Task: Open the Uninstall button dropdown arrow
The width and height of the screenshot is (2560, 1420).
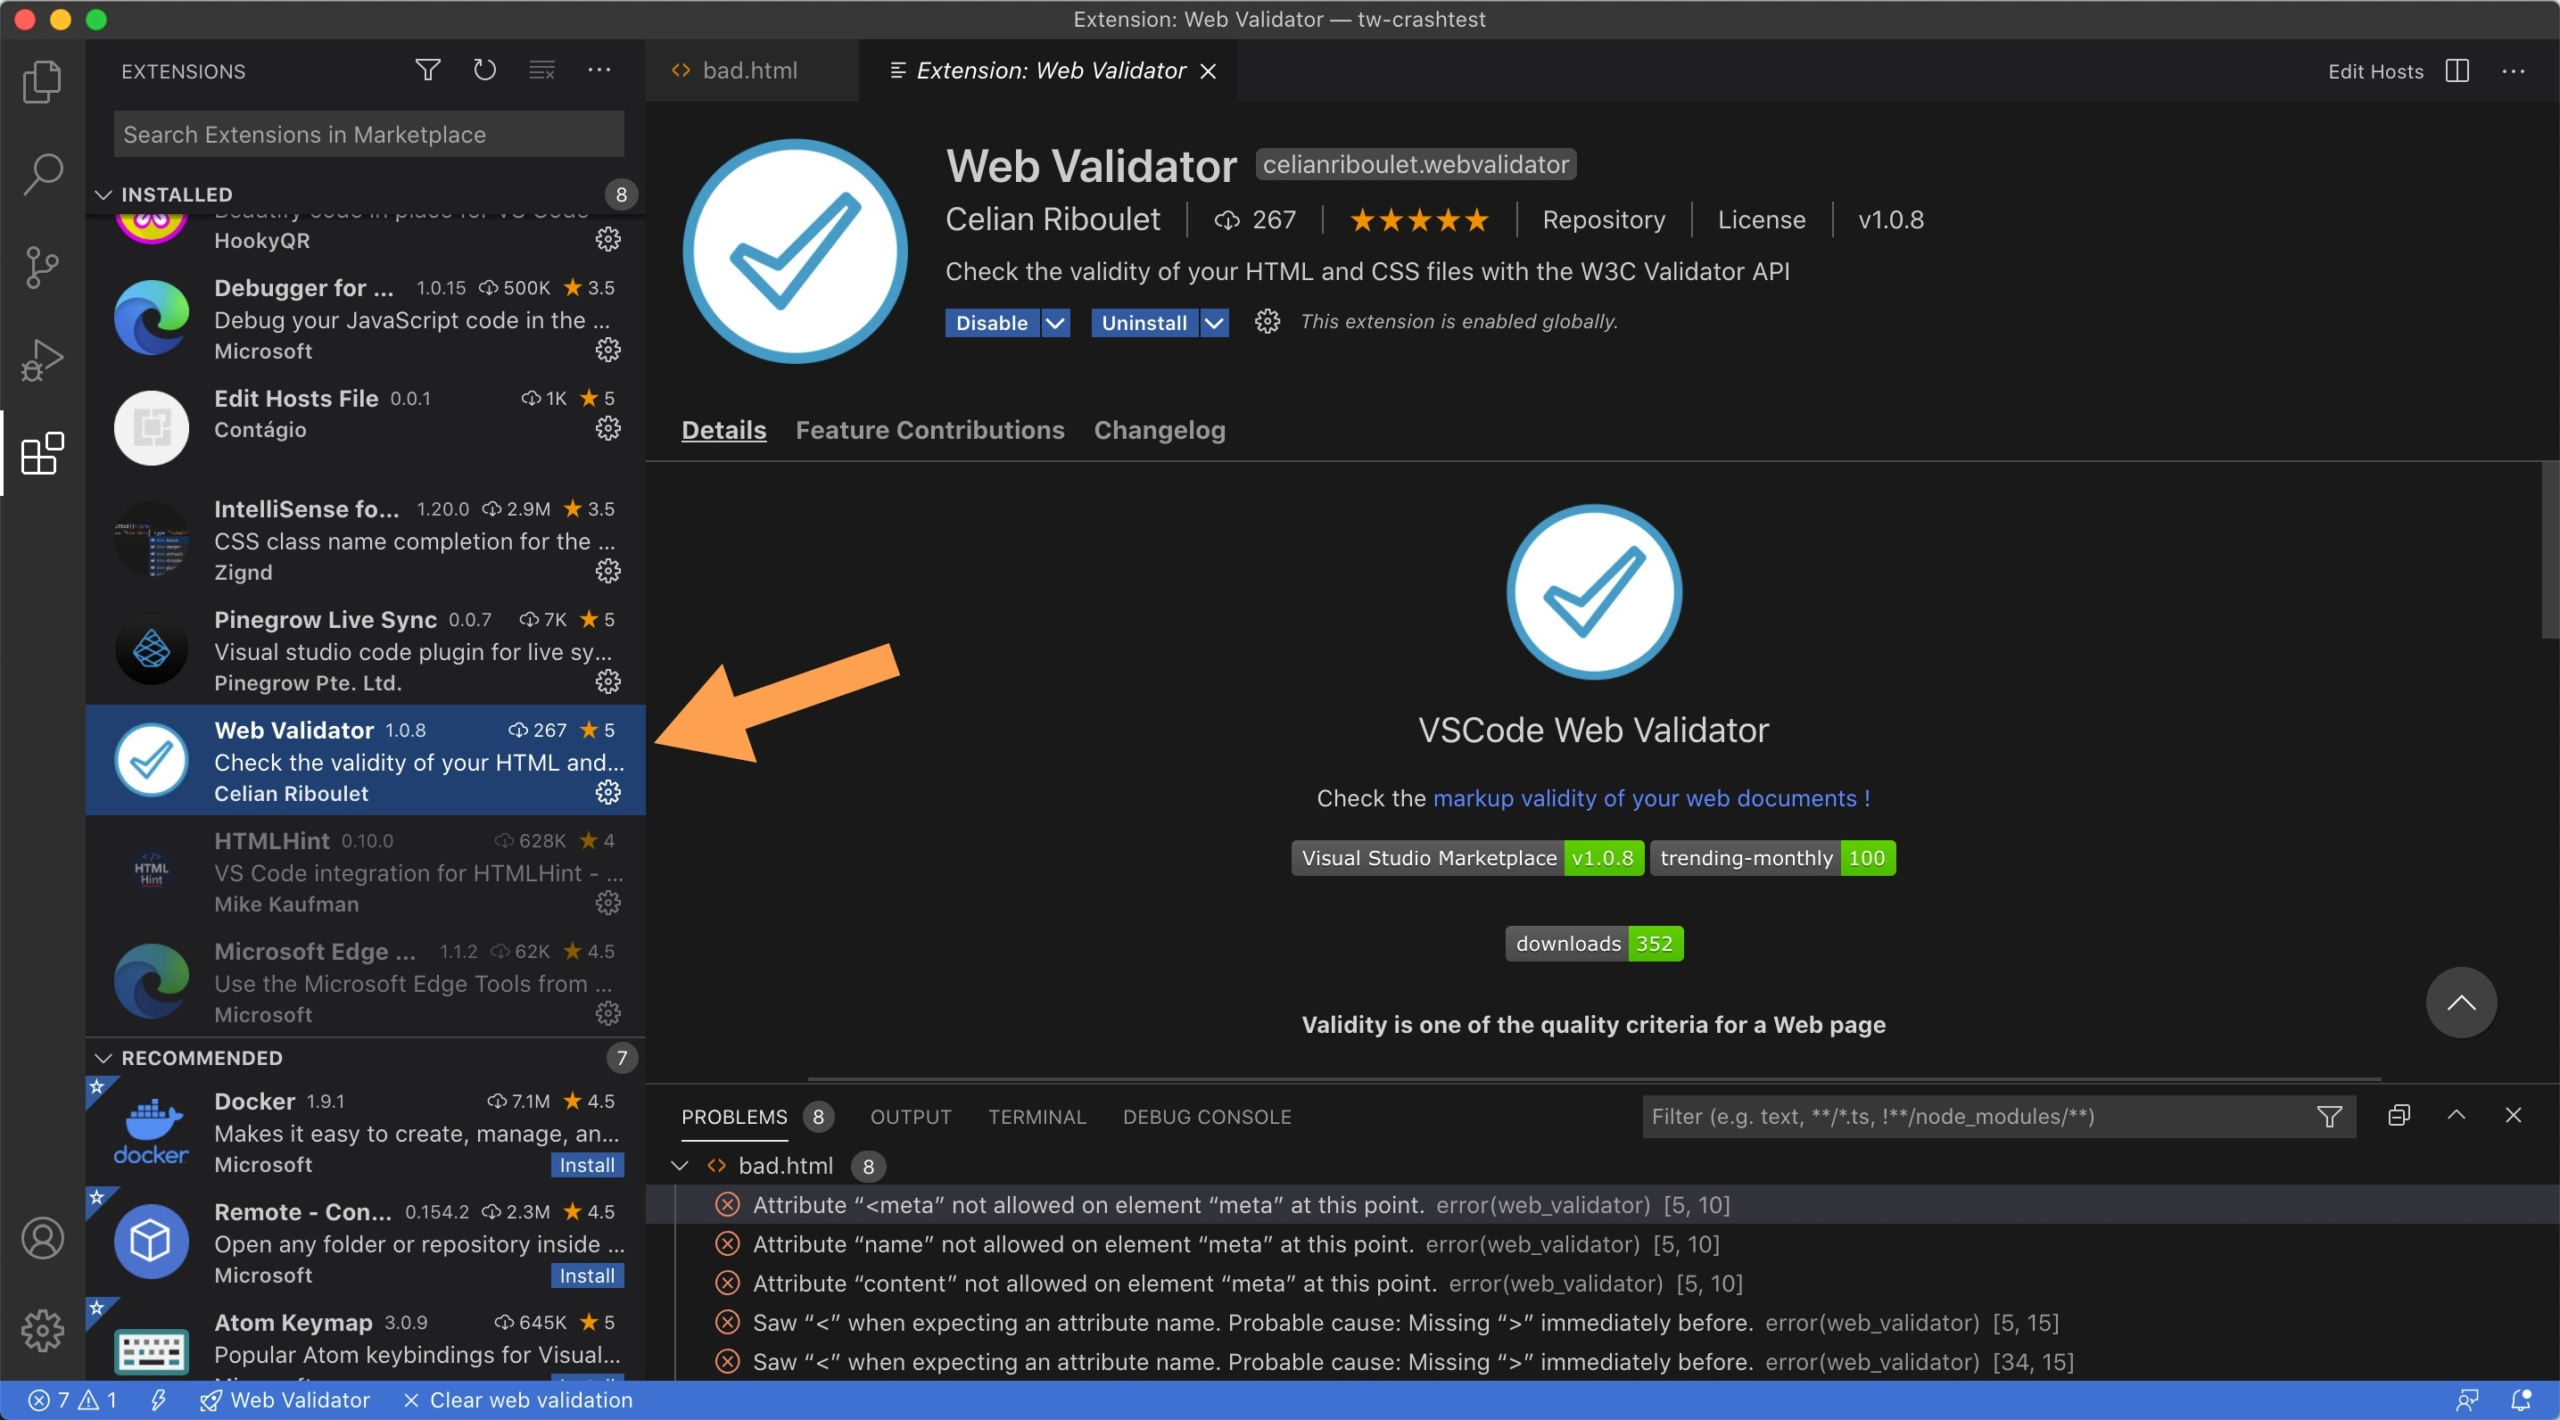Action: pyautogui.click(x=1214, y=323)
